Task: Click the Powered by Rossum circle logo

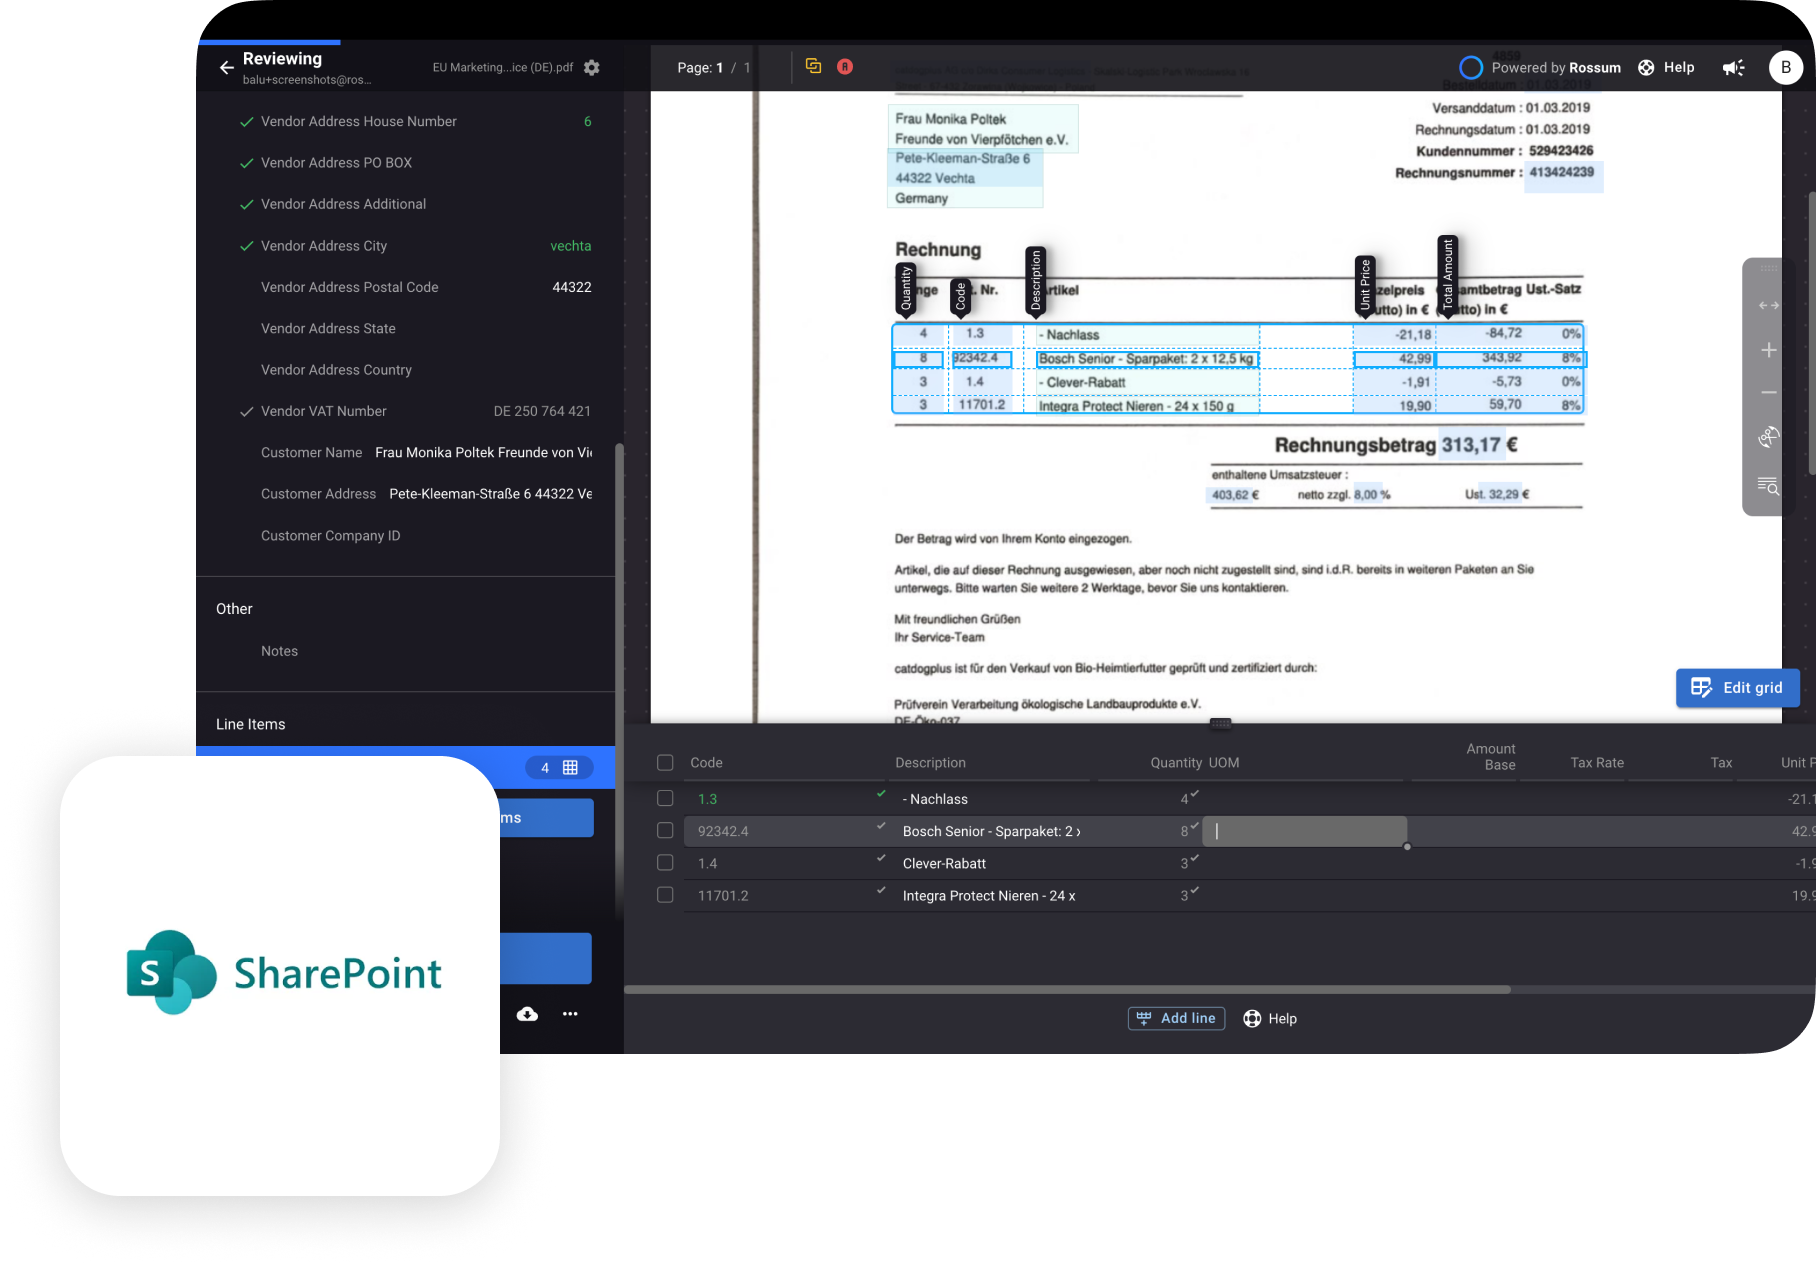Action: [1471, 67]
